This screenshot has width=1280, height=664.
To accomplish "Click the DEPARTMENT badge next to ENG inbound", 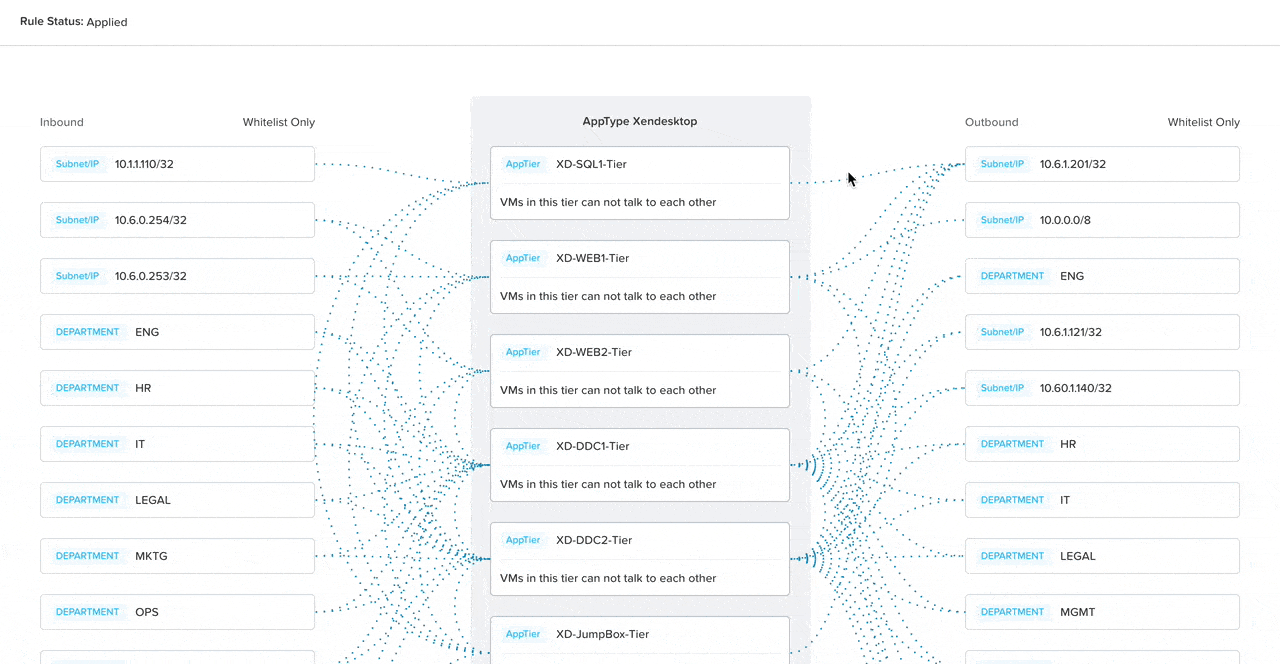I will coord(87,332).
